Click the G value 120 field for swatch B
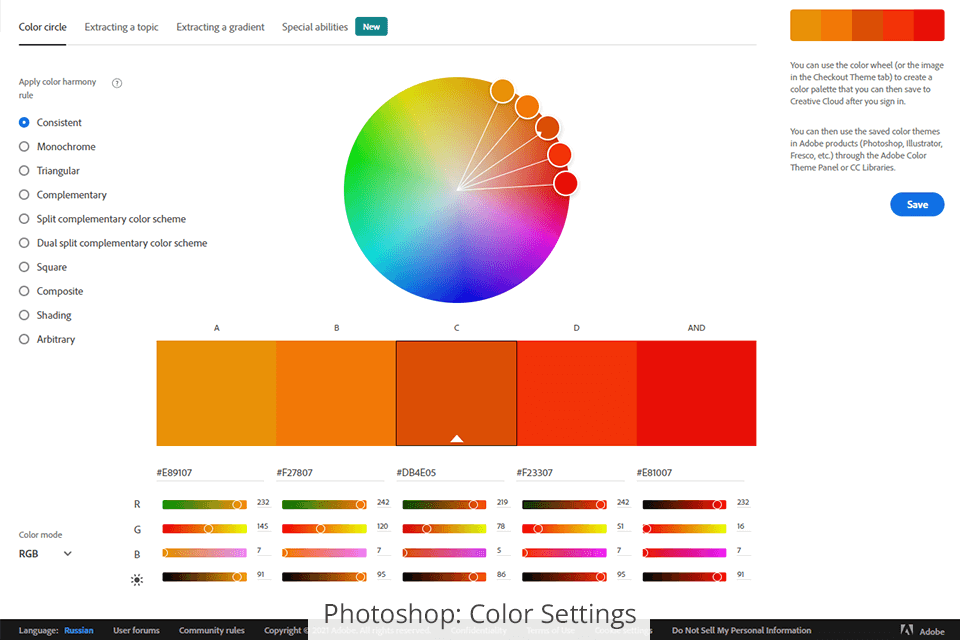960x640 pixels. pos(383,527)
